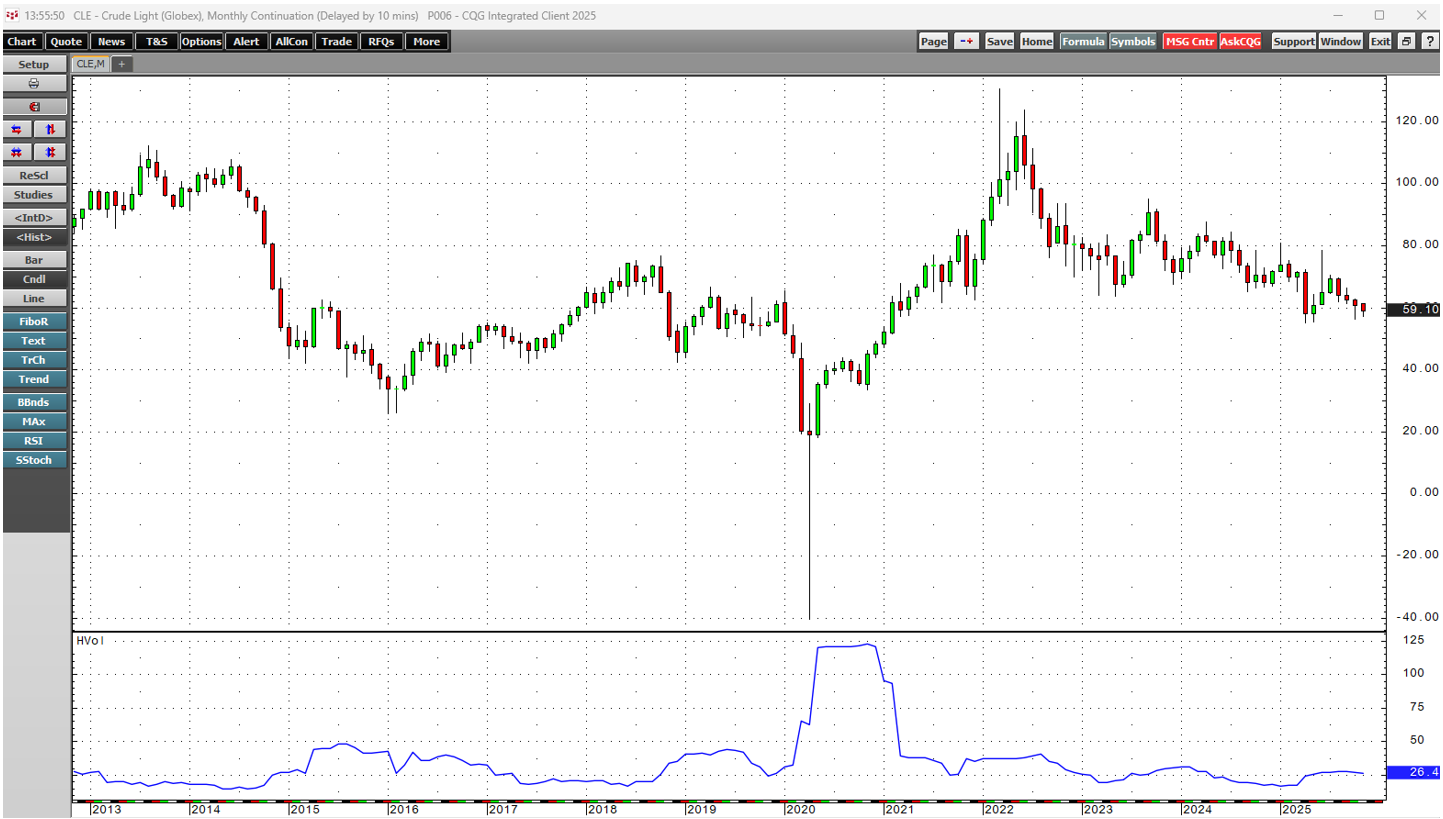Image resolution: width=1443 pixels, height=819 pixels.
Task: Switch chart type to Bar
Action: pyautogui.click(x=34, y=260)
